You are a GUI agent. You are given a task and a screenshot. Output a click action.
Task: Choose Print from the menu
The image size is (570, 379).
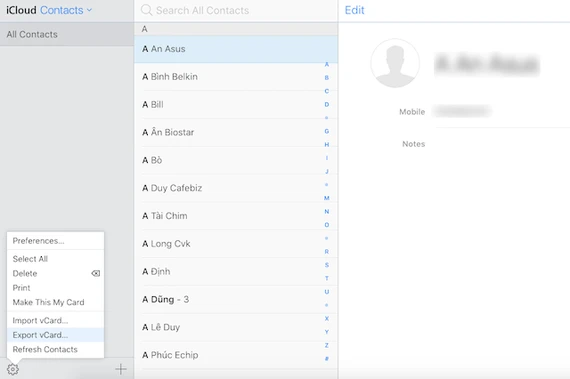pos(55,288)
